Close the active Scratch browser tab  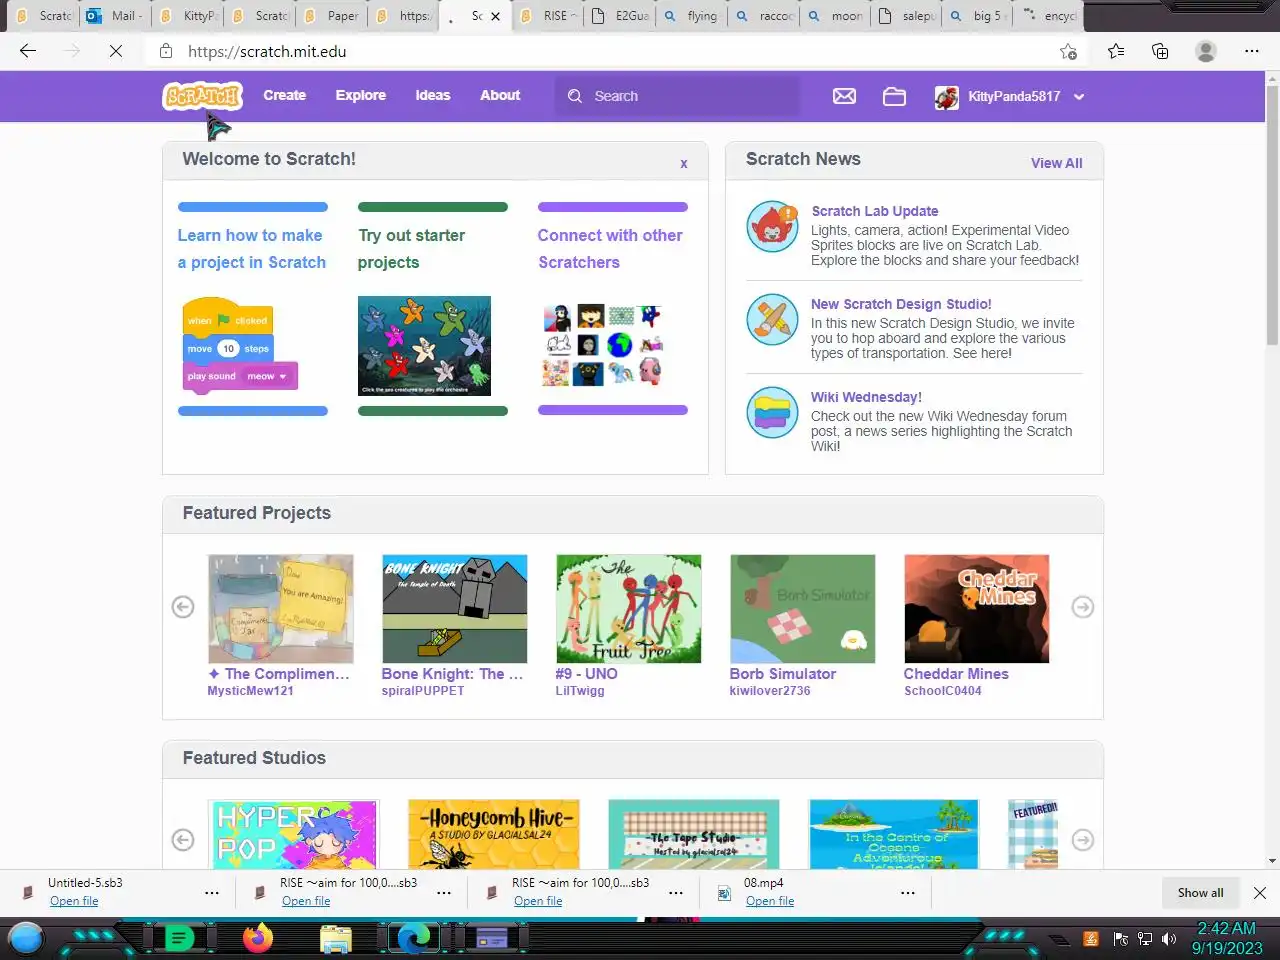(x=495, y=16)
